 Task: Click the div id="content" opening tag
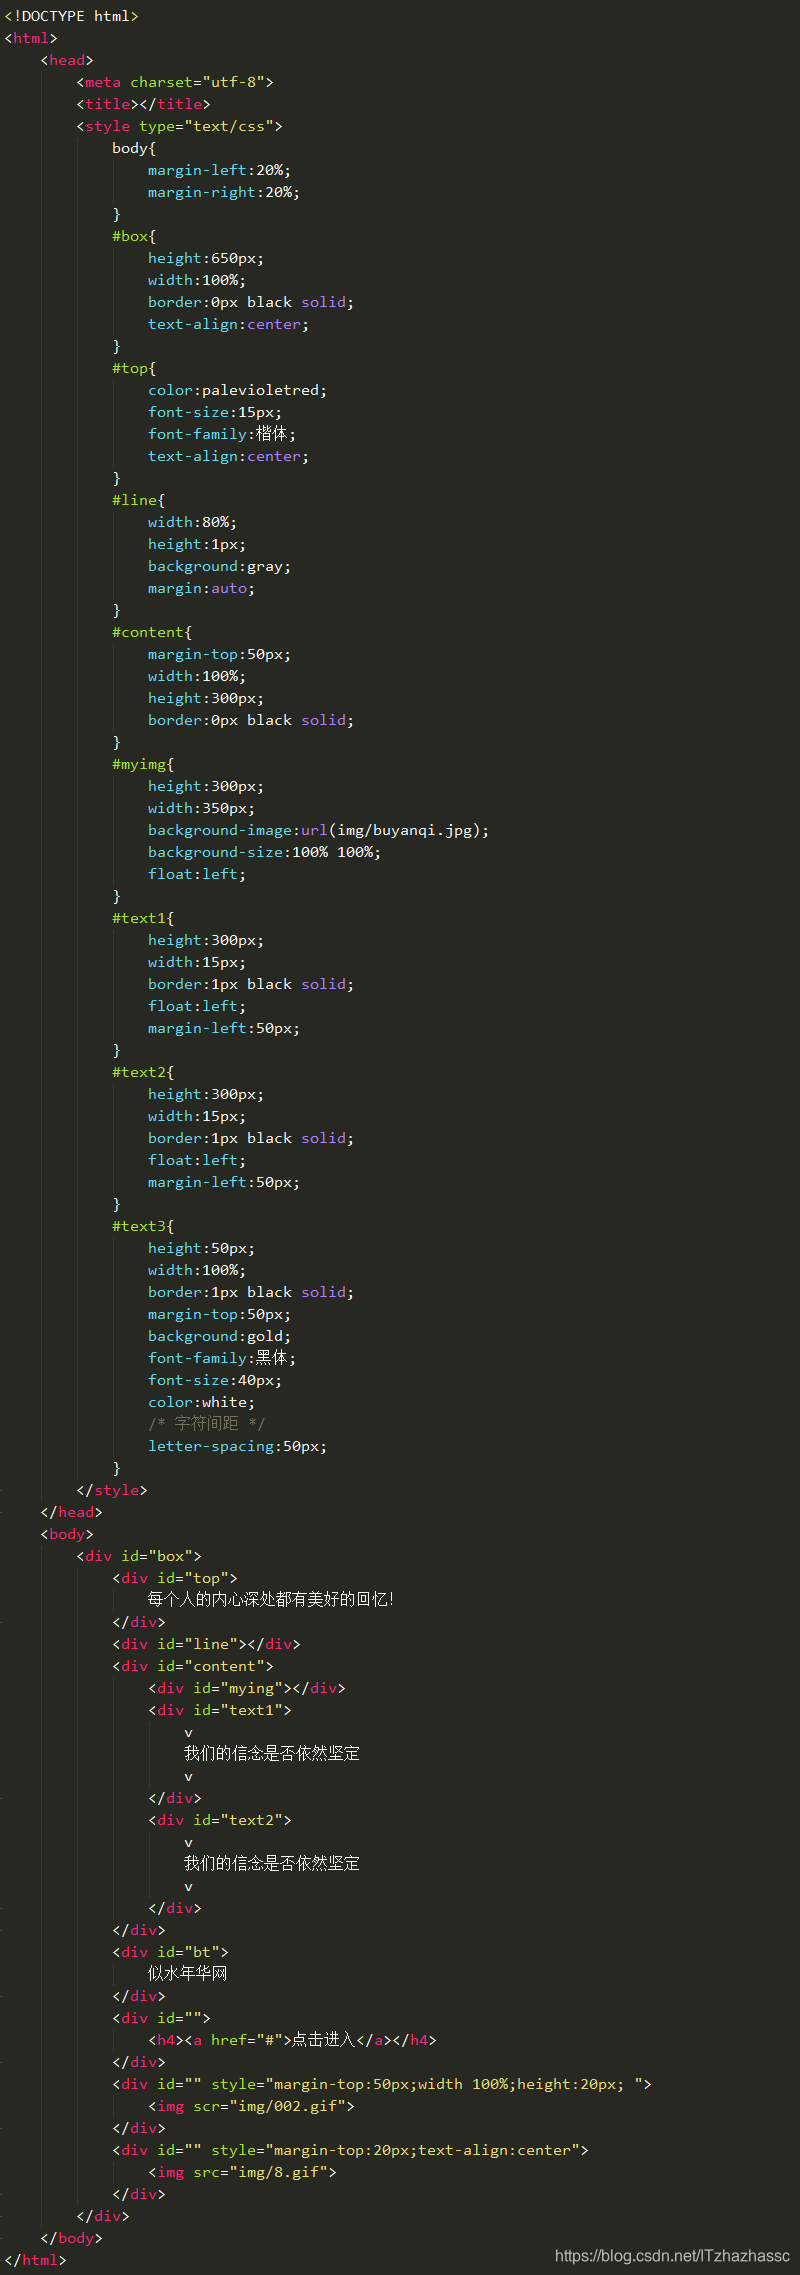click(193, 1666)
